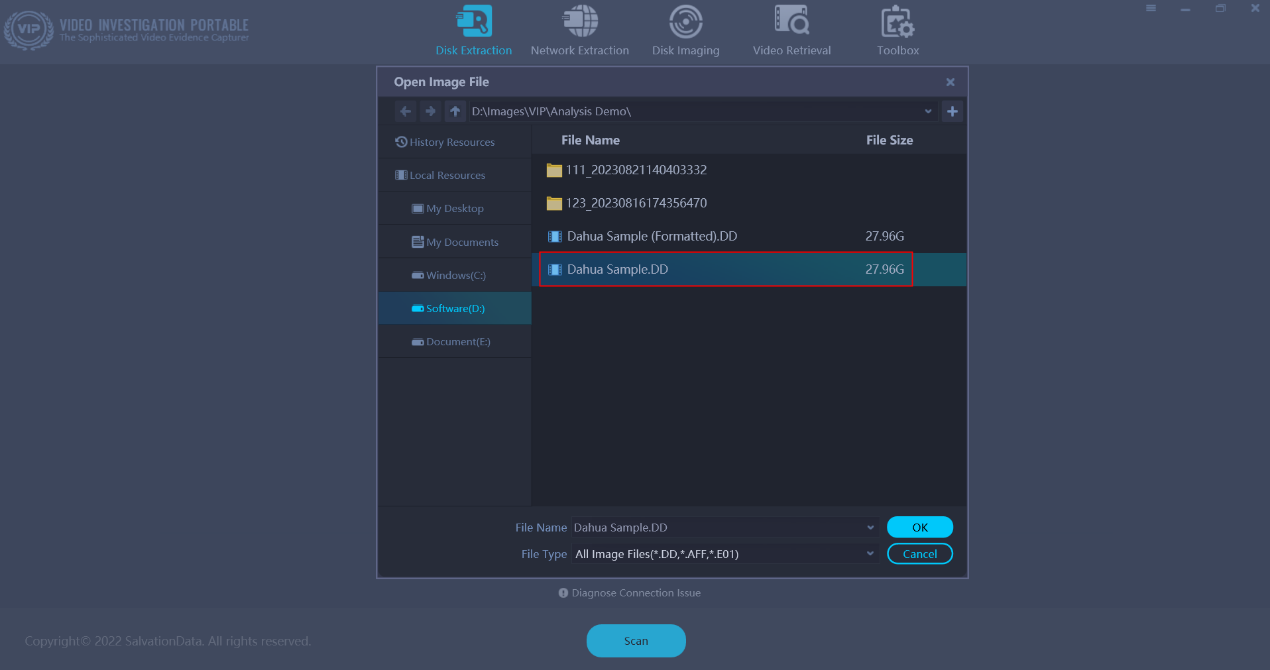Switch to Network Extraction
The height and width of the screenshot is (670, 1270).
[580, 31]
